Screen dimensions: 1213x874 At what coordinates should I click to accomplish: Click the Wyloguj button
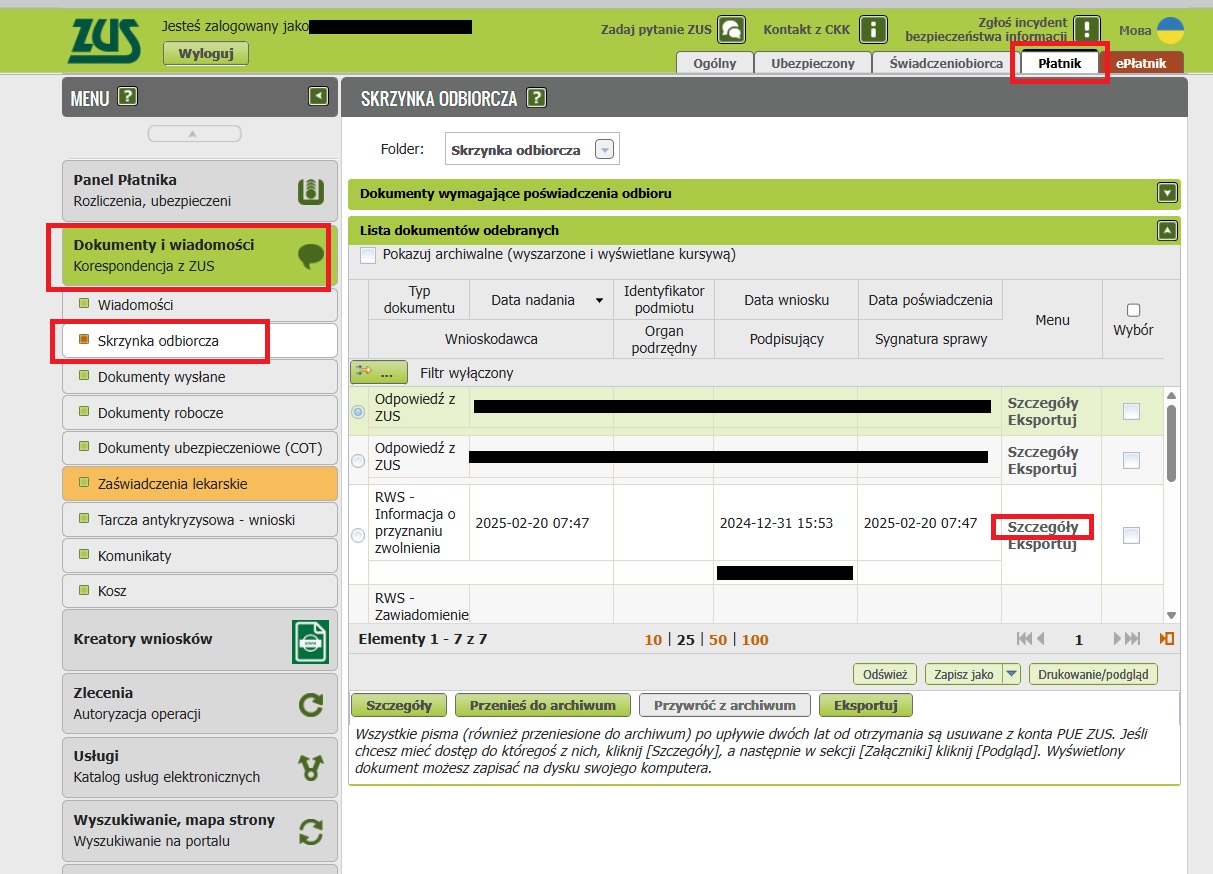point(205,54)
